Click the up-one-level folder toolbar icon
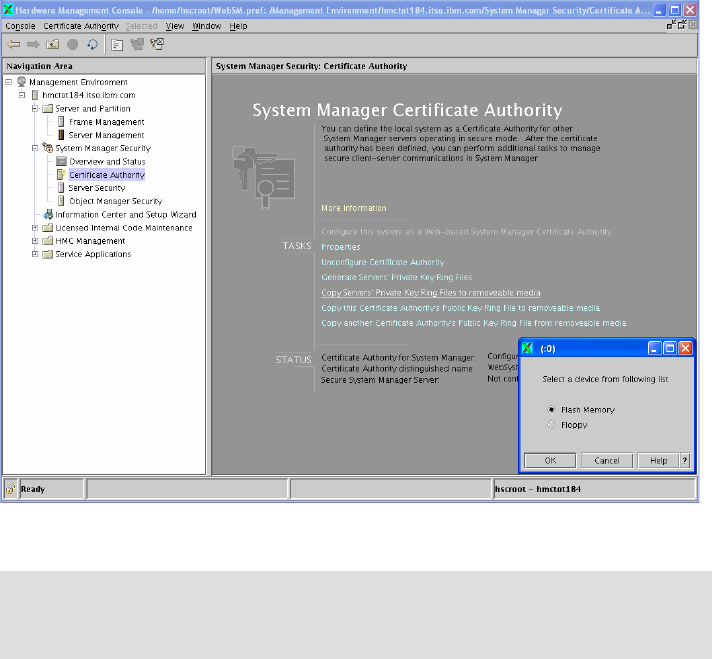The width and height of the screenshot is (712, 659). pos(52,44)
